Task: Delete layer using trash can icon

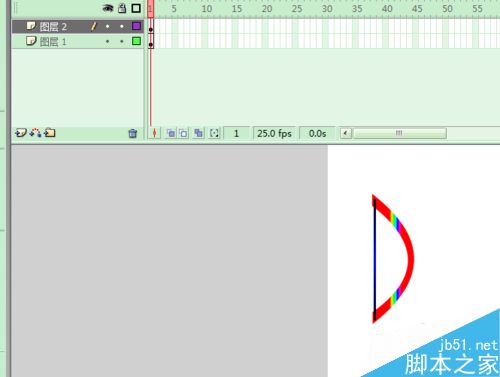Action: tap(133, 133)
